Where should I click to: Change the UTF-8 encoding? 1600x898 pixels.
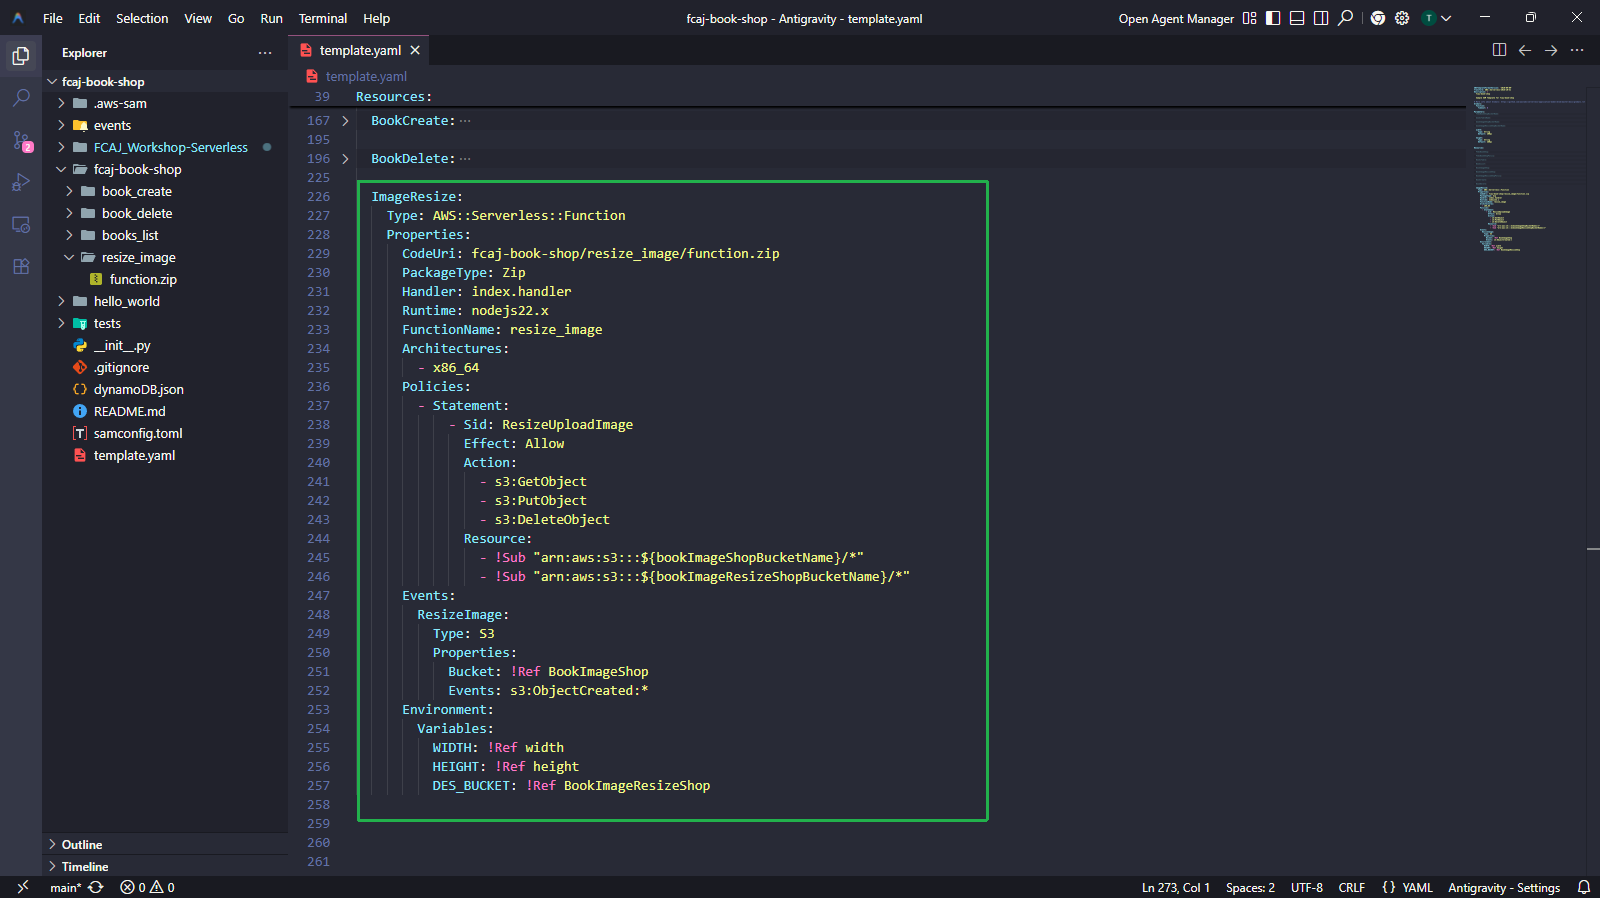point(1306,887)
